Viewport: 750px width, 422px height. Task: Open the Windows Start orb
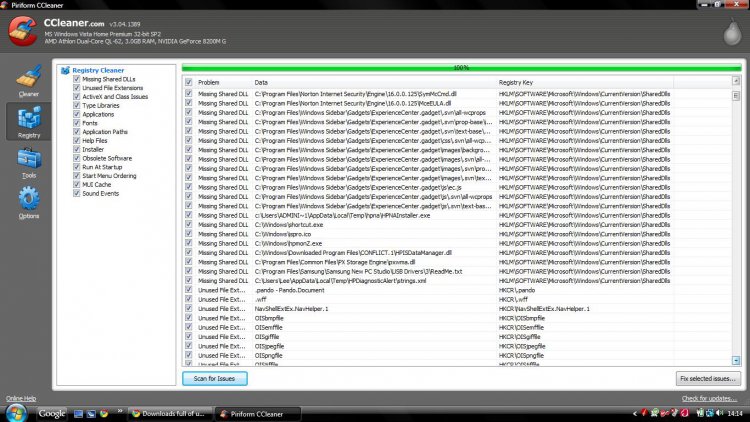[x=16, y=413]
